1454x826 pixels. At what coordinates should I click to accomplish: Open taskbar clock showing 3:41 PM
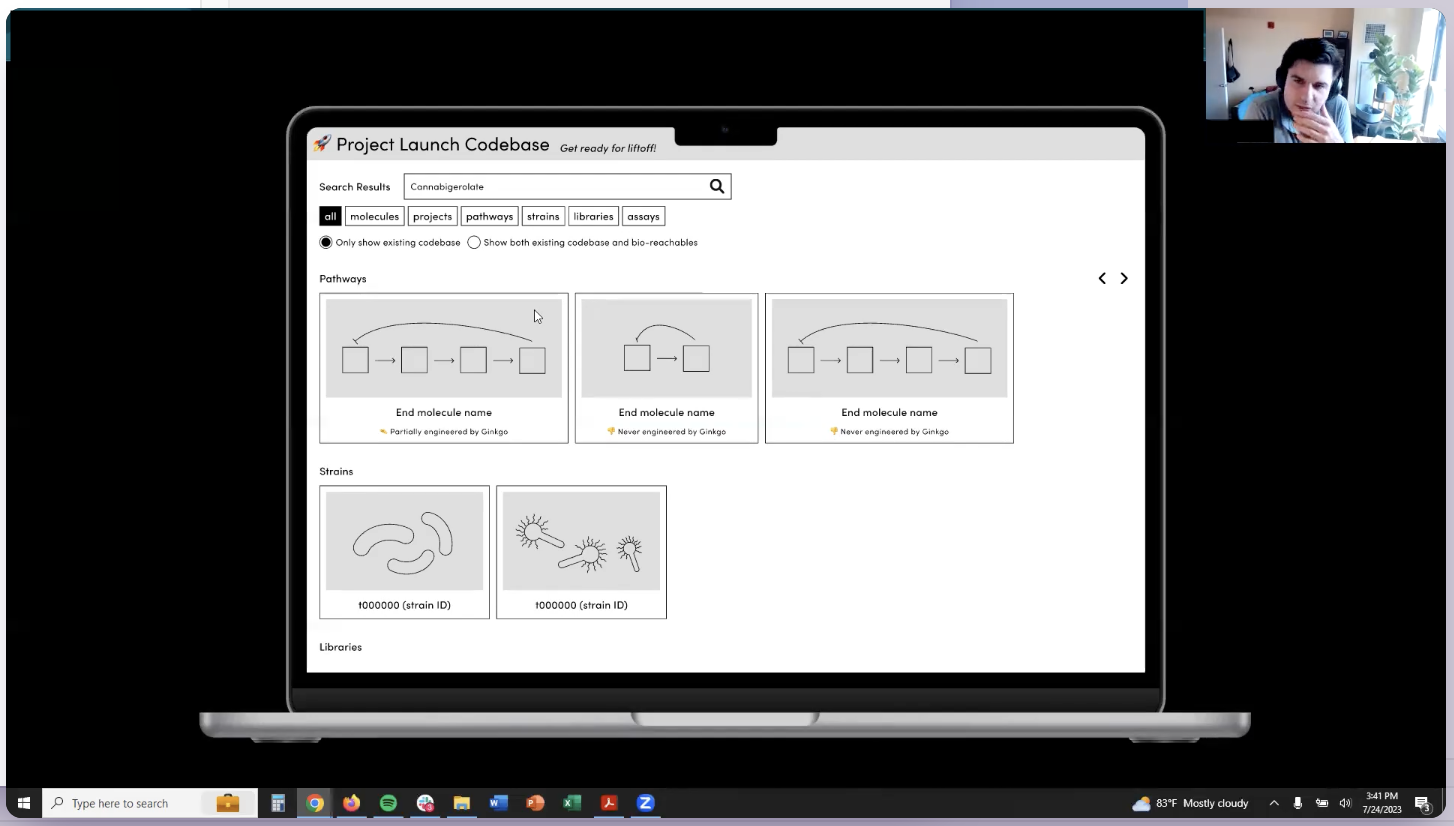[x=1382, y=803]
